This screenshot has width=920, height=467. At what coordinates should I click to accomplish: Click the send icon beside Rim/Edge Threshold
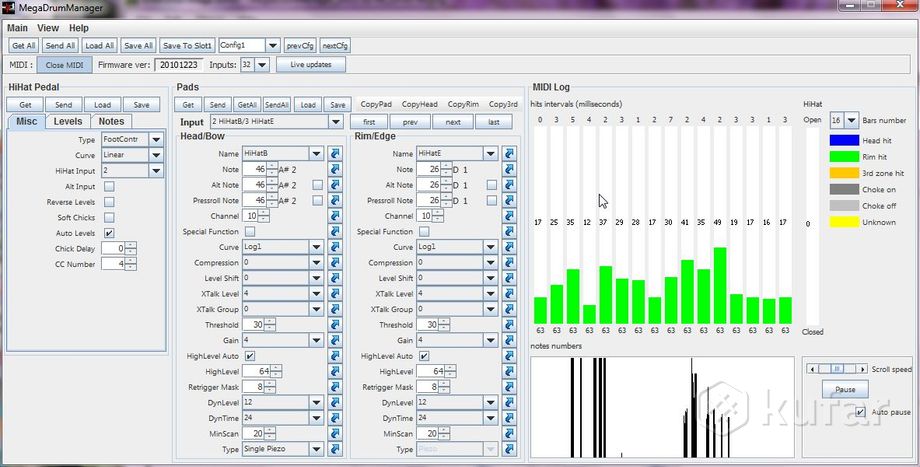509,324
